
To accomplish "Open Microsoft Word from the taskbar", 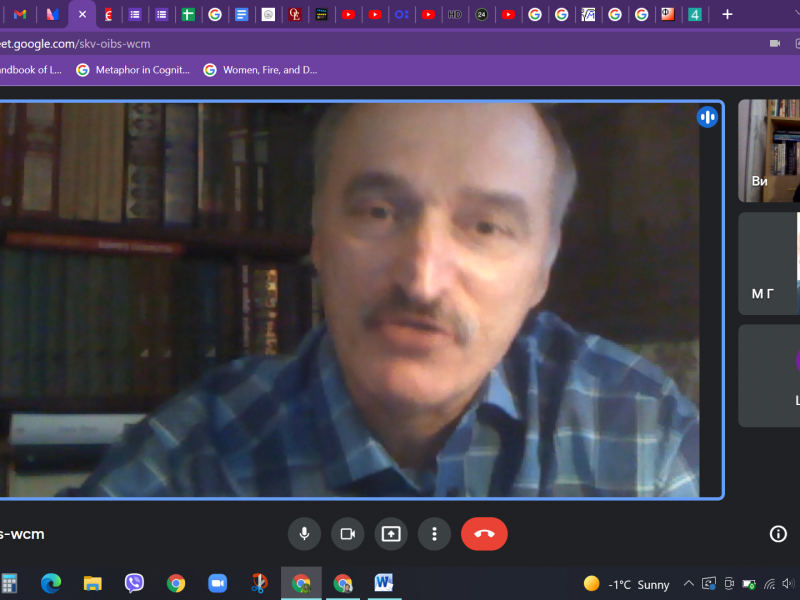I will [383, 583].
